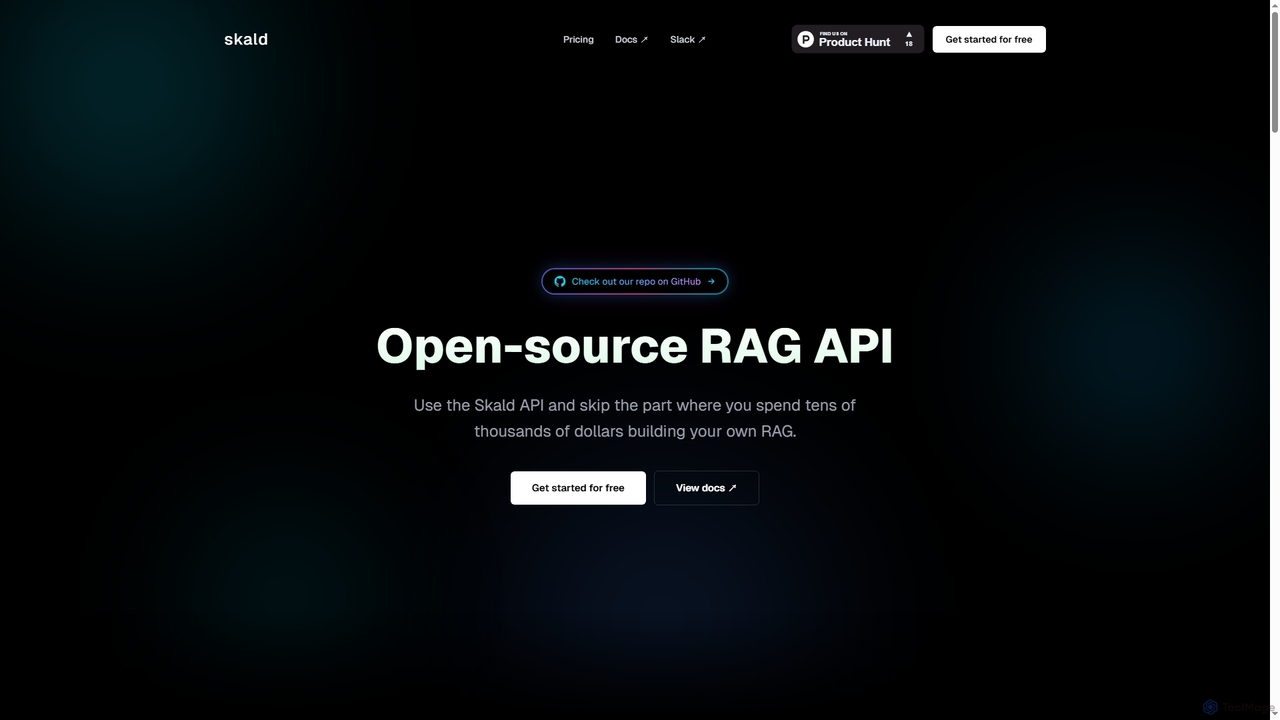Click hero Get started for free button
Image resolution: width=1280 pixels, height=720 pixels.
pyautogui.click(x=578, y=488)
